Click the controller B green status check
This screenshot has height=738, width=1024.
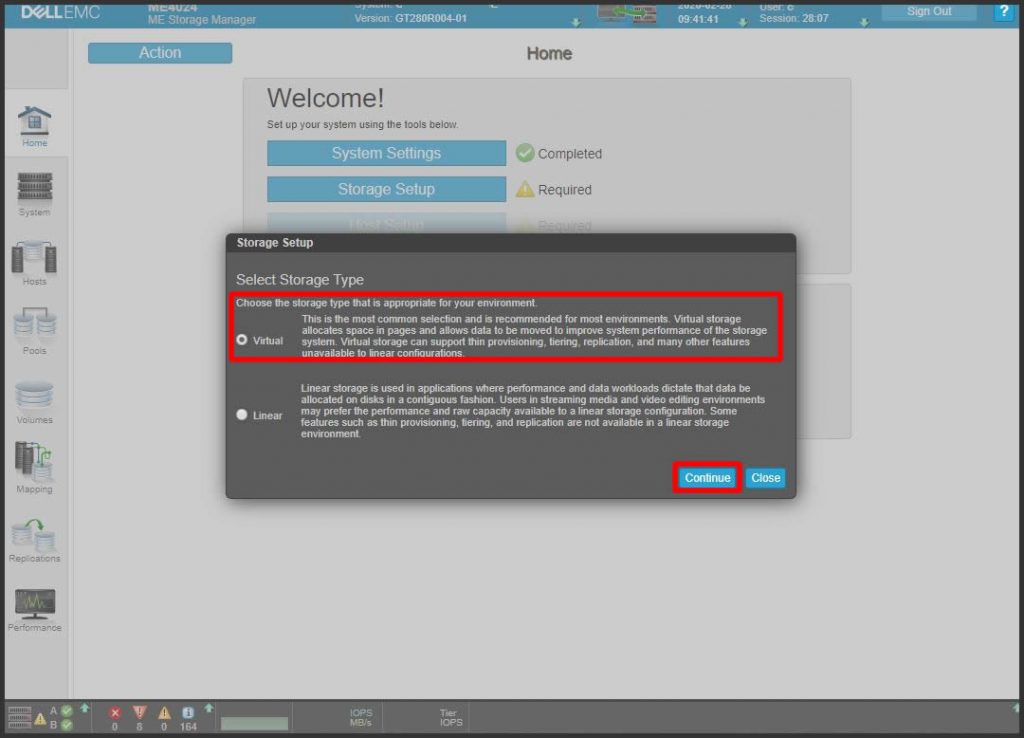click(67, 724)
